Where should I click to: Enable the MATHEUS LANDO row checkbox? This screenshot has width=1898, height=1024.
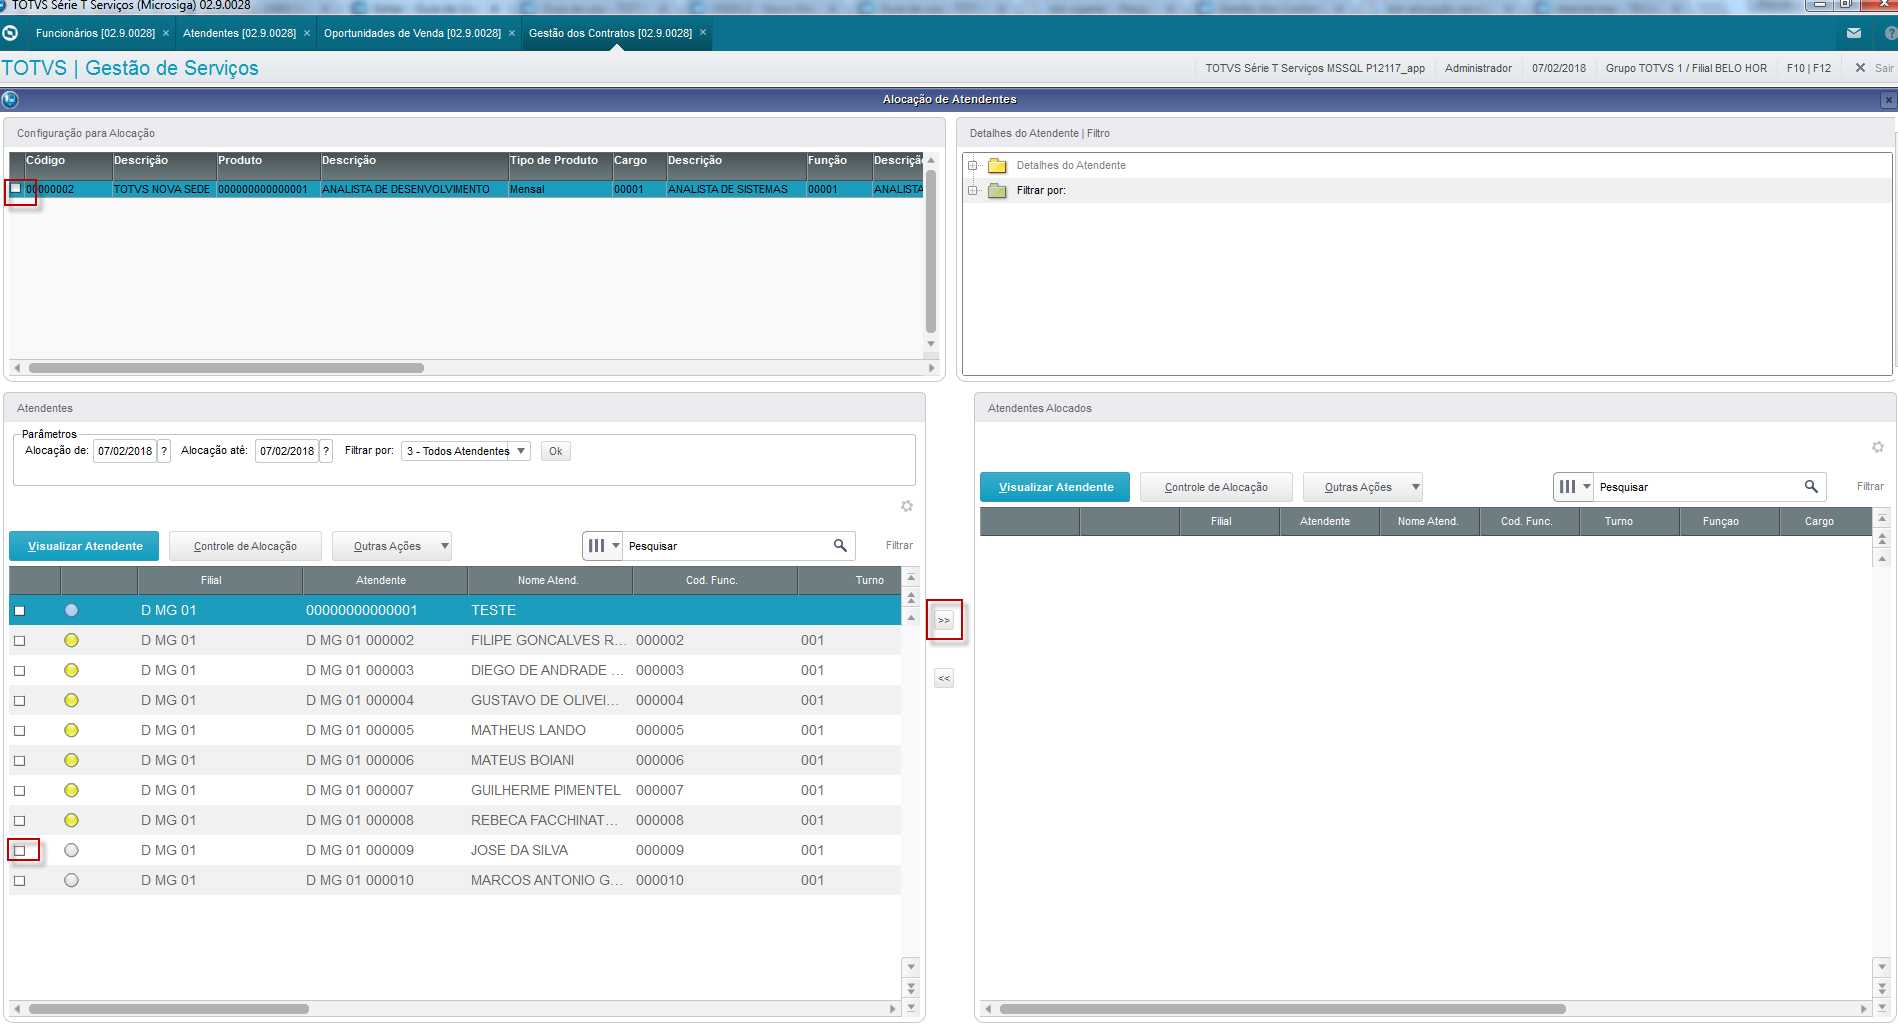click(x=19, y=731)
